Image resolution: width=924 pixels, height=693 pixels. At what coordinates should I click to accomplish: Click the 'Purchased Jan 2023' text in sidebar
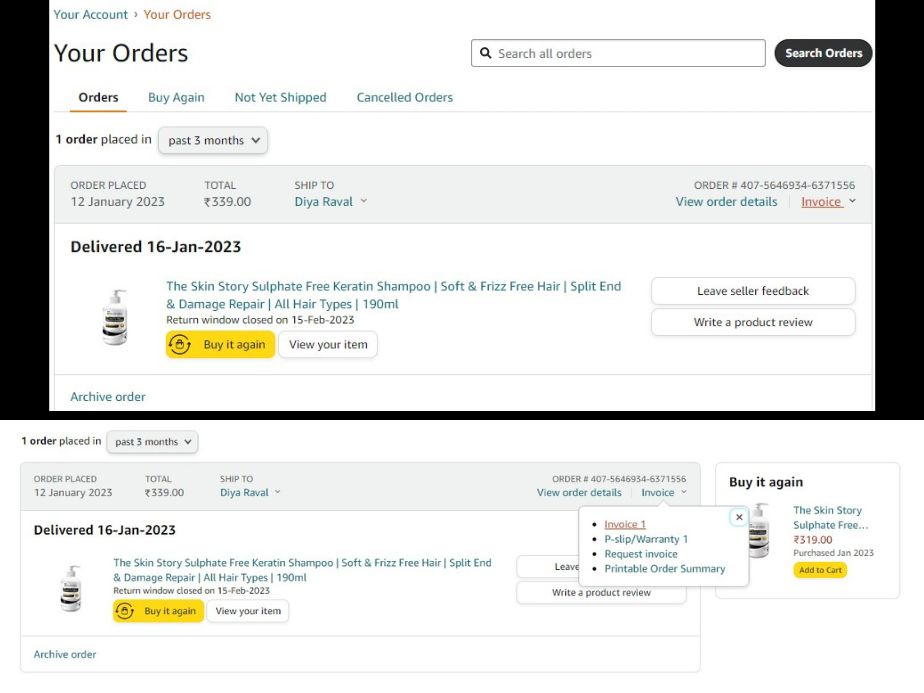coord(833,553)
